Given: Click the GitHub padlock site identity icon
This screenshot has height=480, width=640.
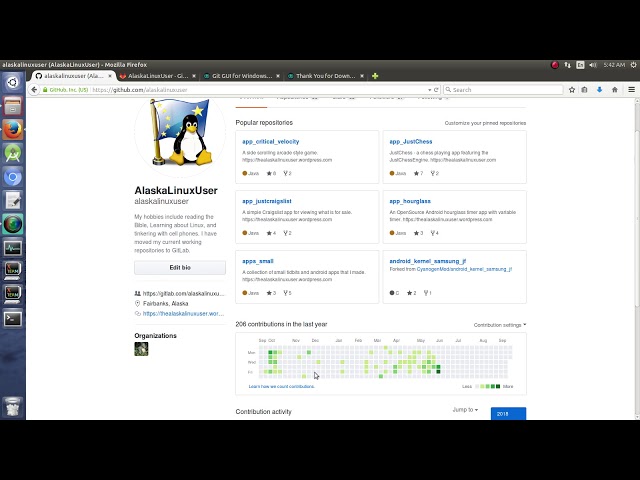Looking at the screenshot, I should coord(45,90).
